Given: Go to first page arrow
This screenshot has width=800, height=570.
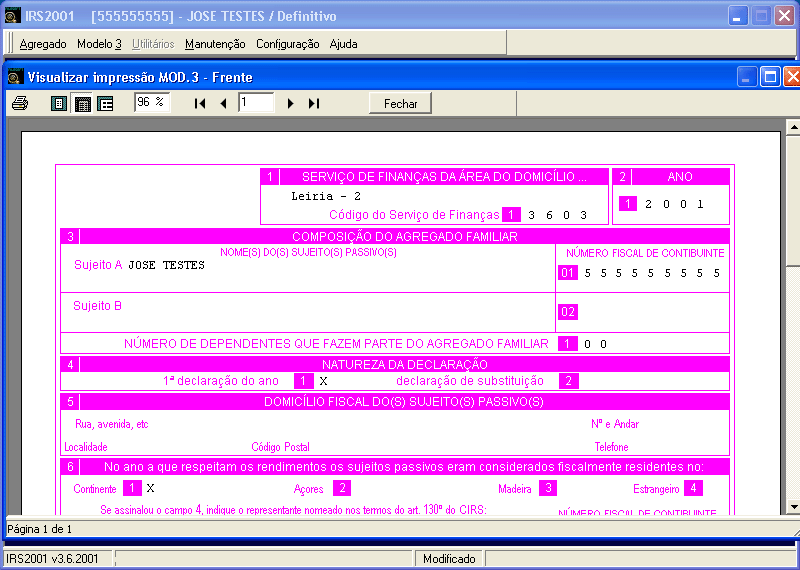Looking at the screenshot, I should [200, 104].
